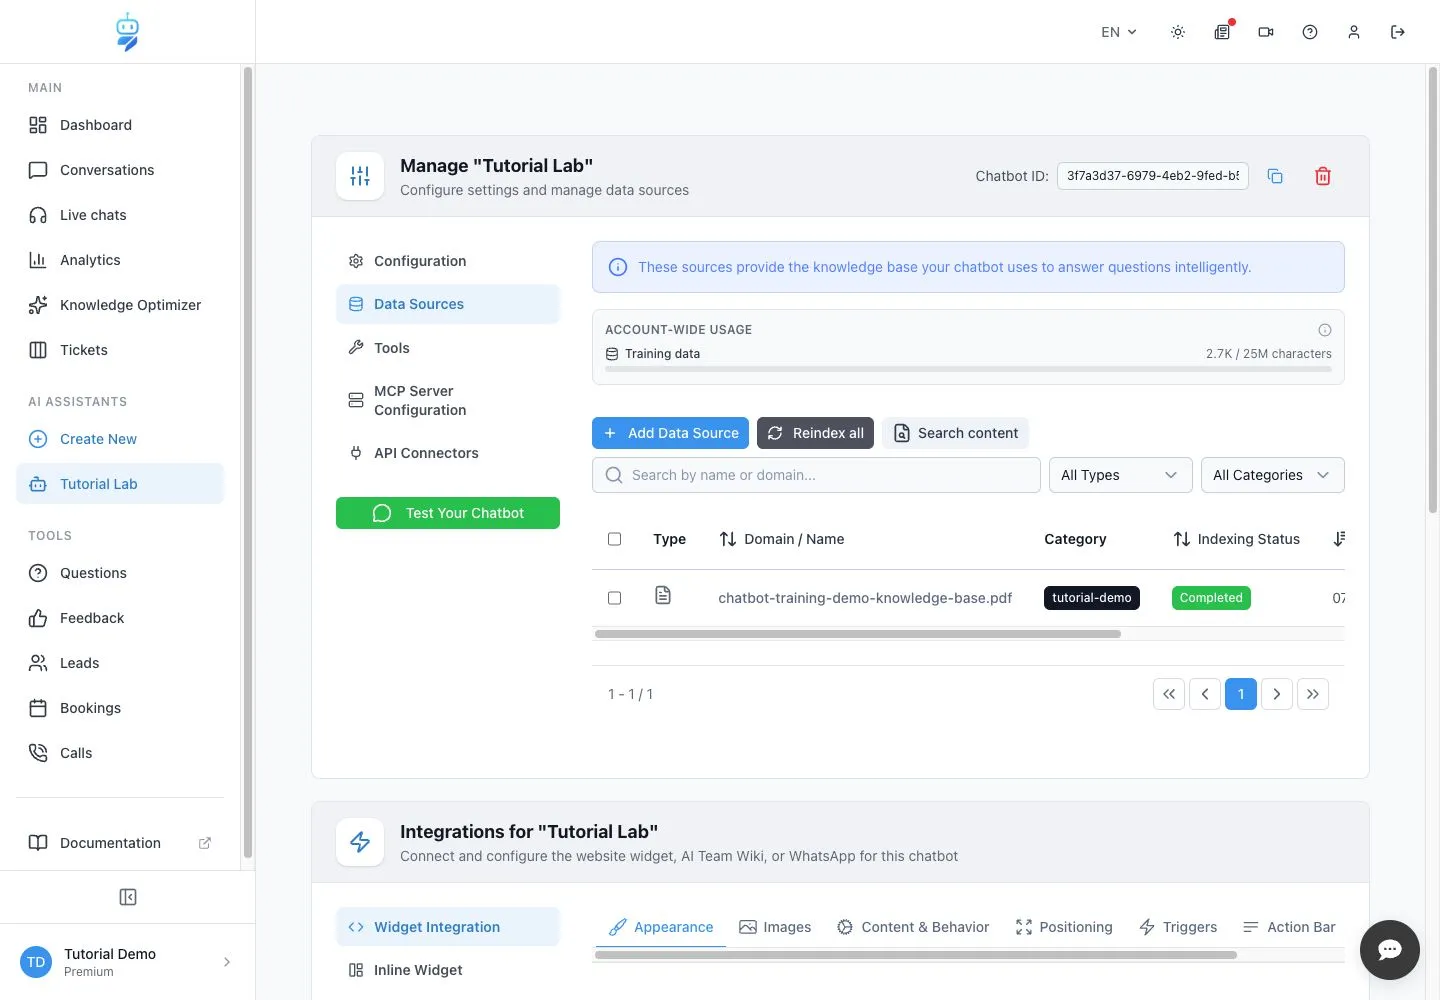Open Dashboard from the sidebar
Screen dimensions: 1440x1000
(x=120, y=125)
